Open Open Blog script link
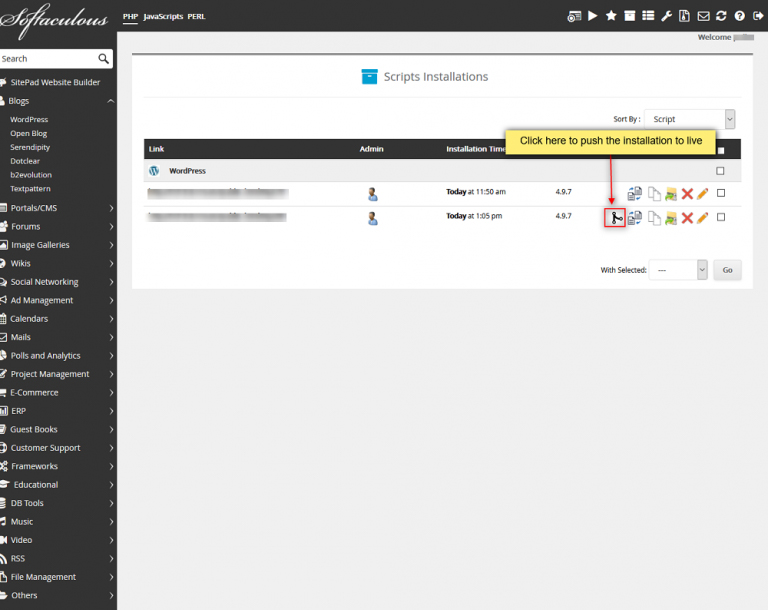Screen dimensions: 768x610 (x=29, y=133)
